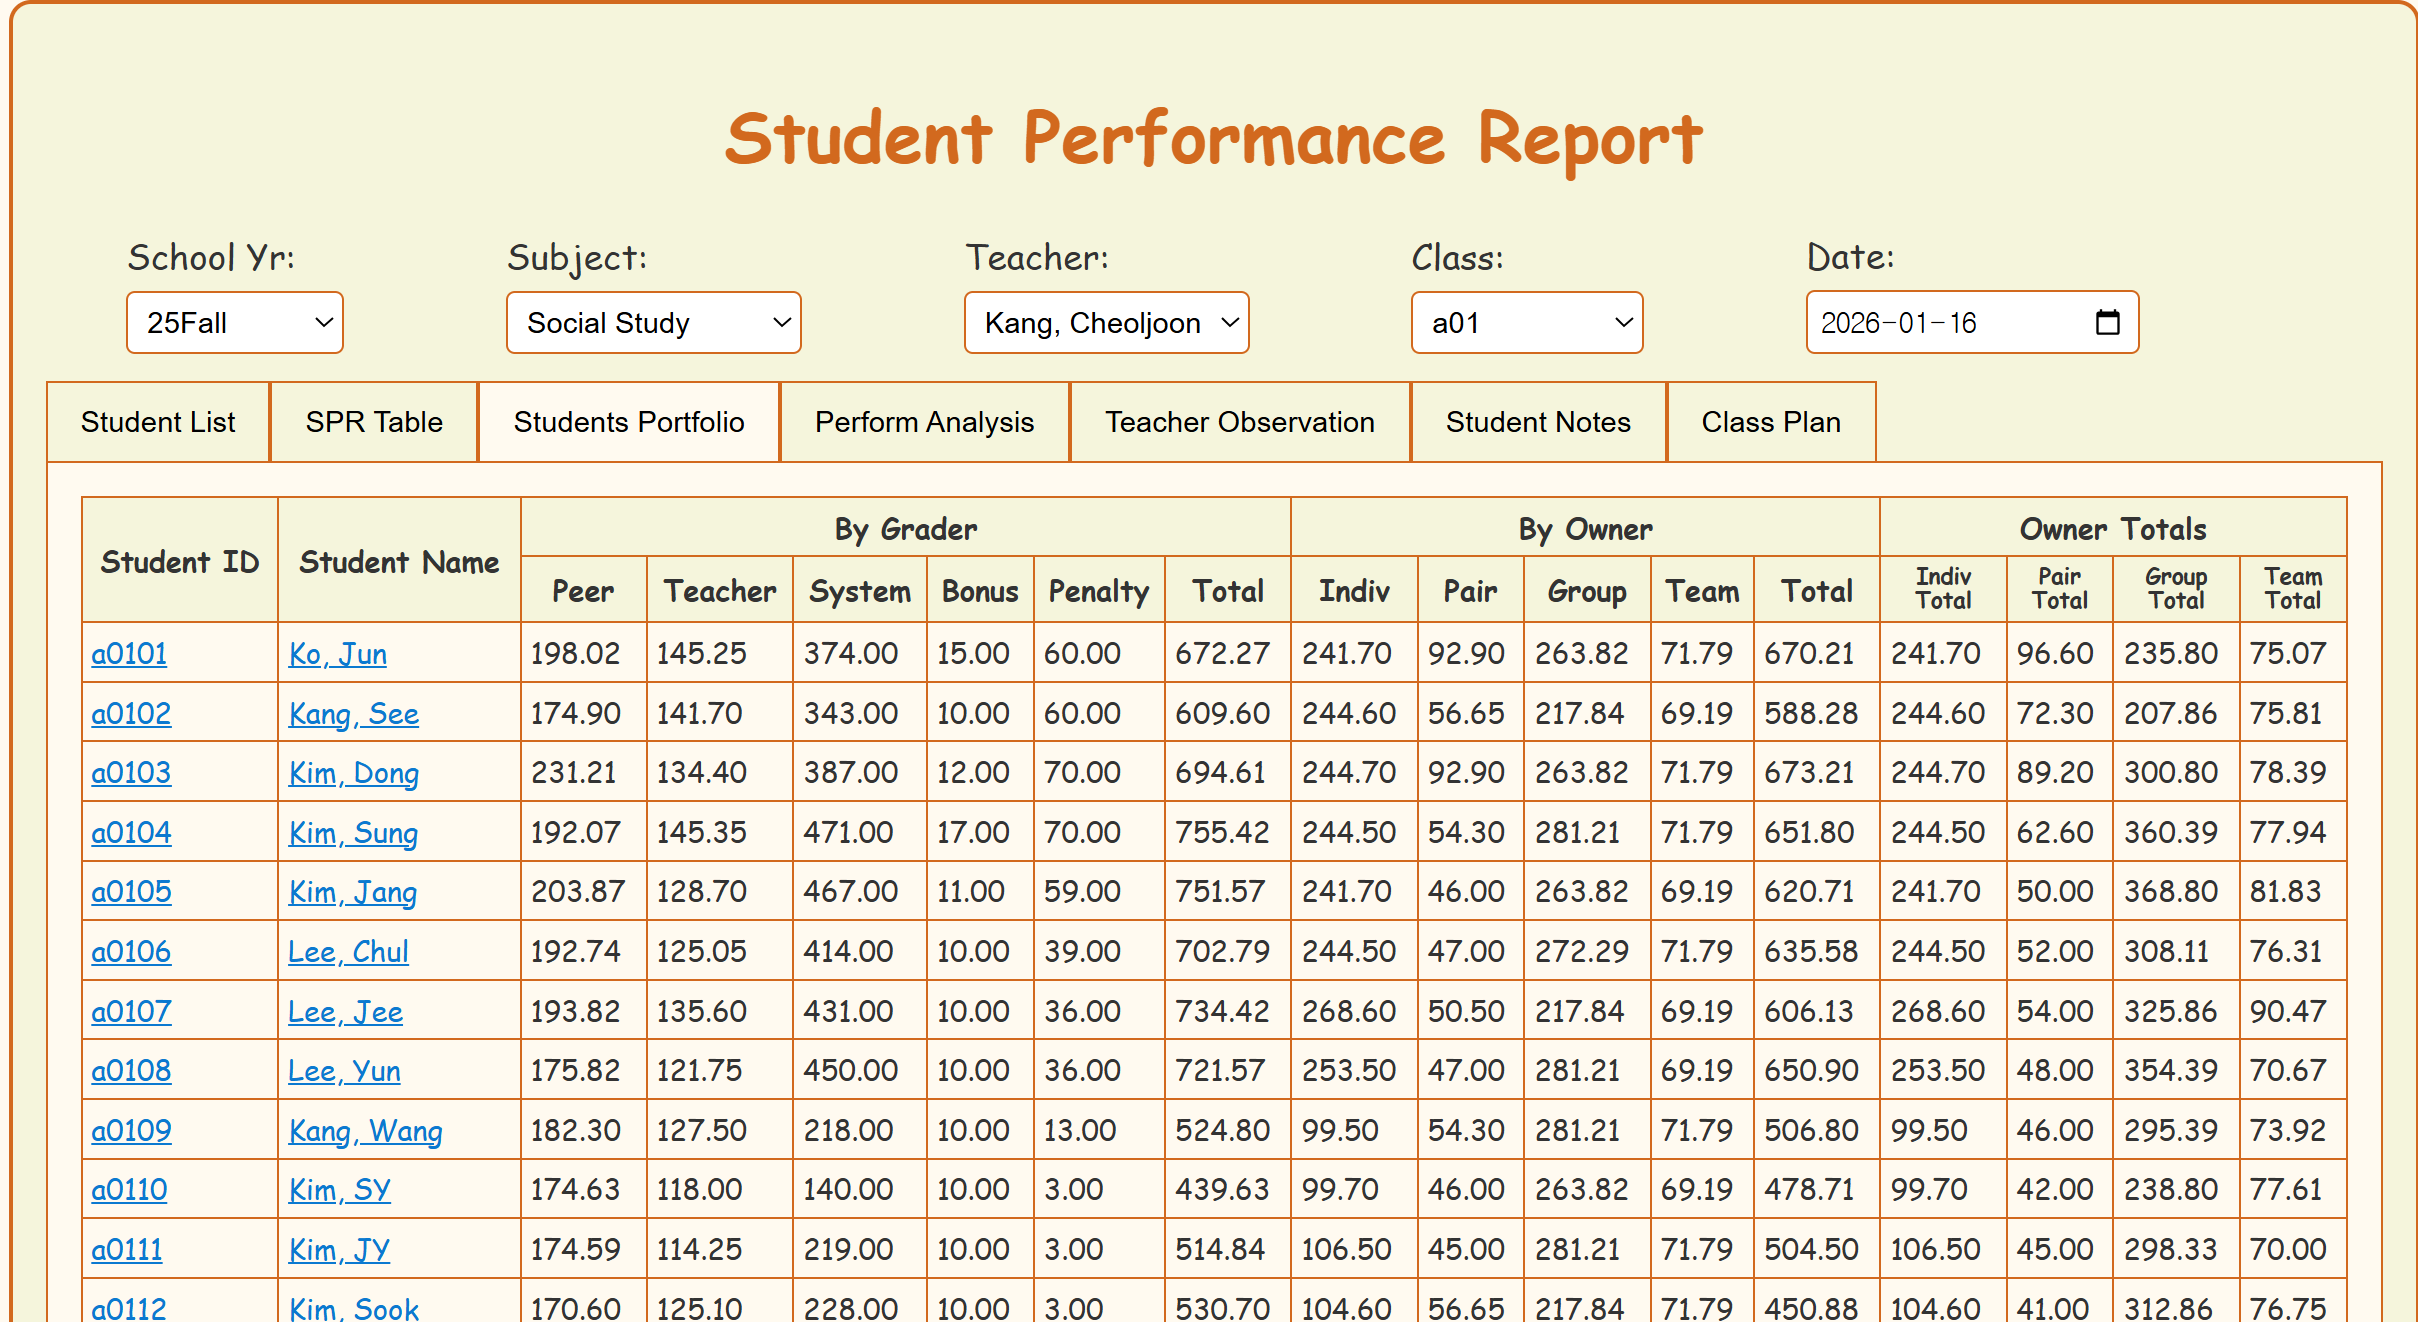Screen dimensions: 2418x1322
Task: Open student ID link a0101
Action: (x=129, y=654)
